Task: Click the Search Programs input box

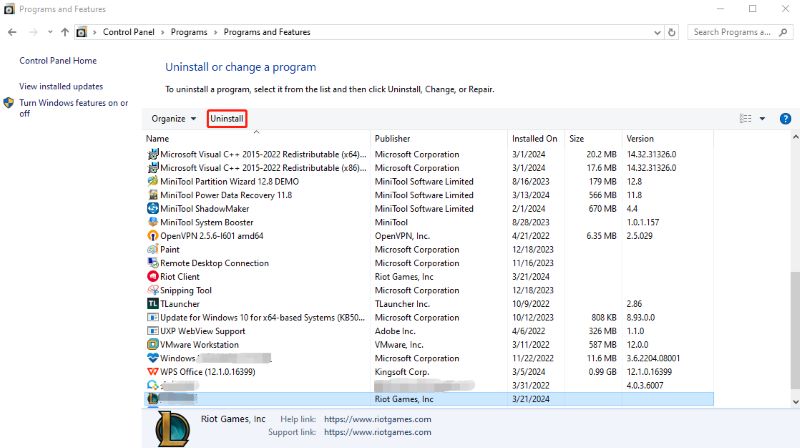Action: [x=732, y=32]
